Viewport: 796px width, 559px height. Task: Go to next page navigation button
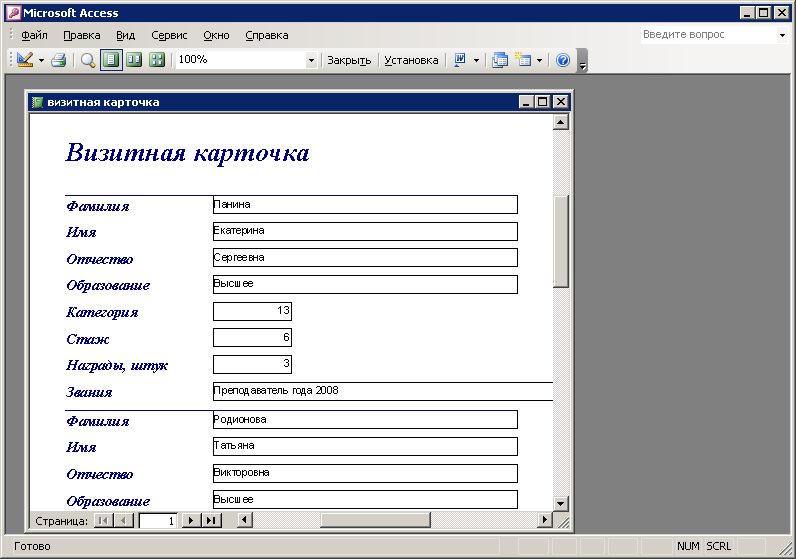tap(191, 520)
